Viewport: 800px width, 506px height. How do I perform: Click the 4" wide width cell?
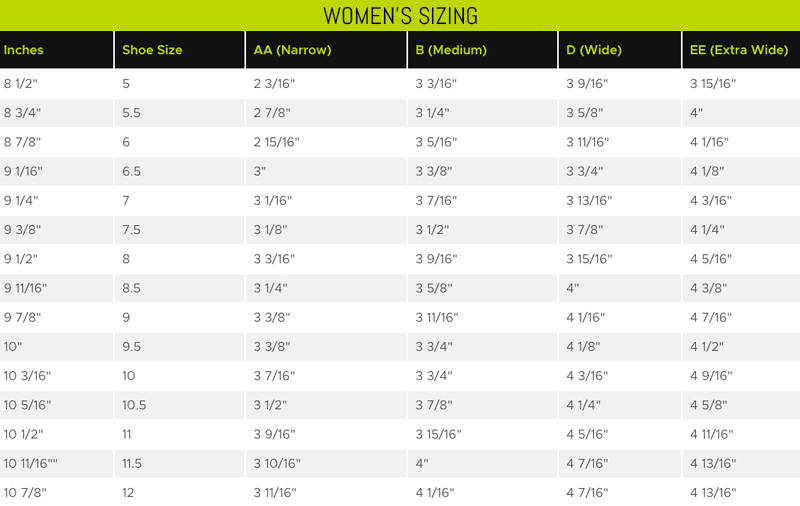620,288
